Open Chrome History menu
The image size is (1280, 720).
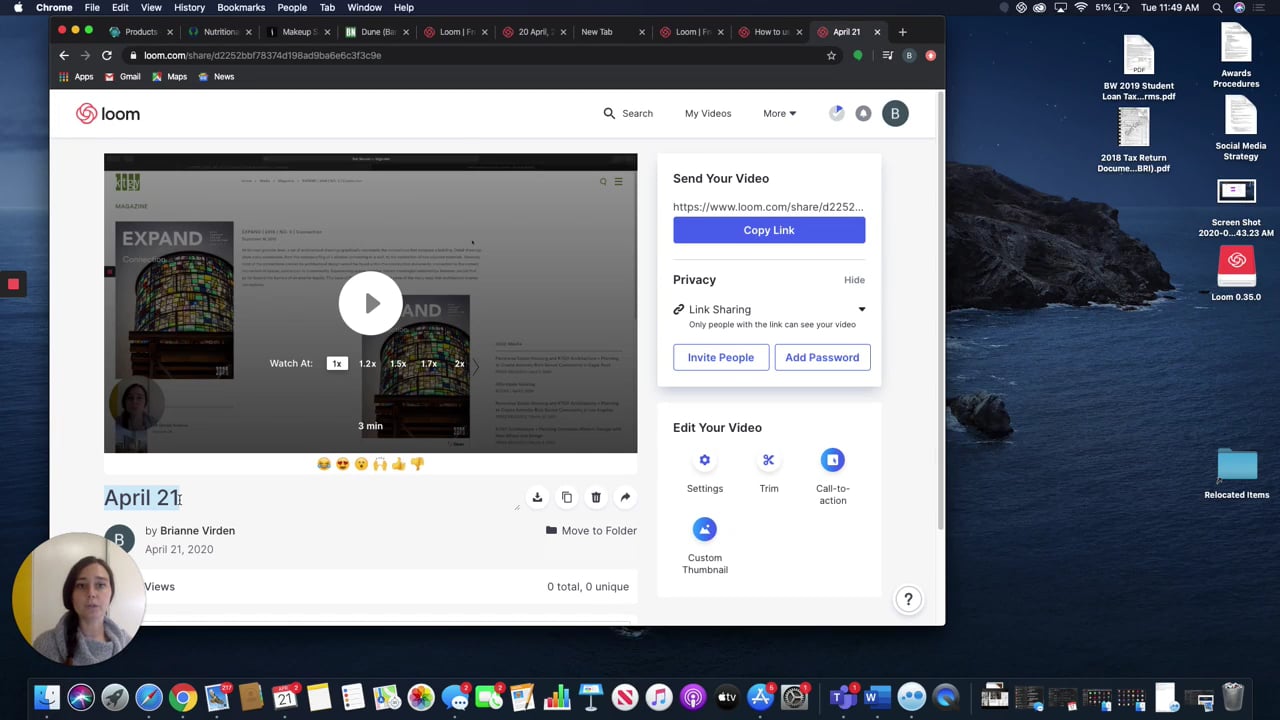pos(189,7)
